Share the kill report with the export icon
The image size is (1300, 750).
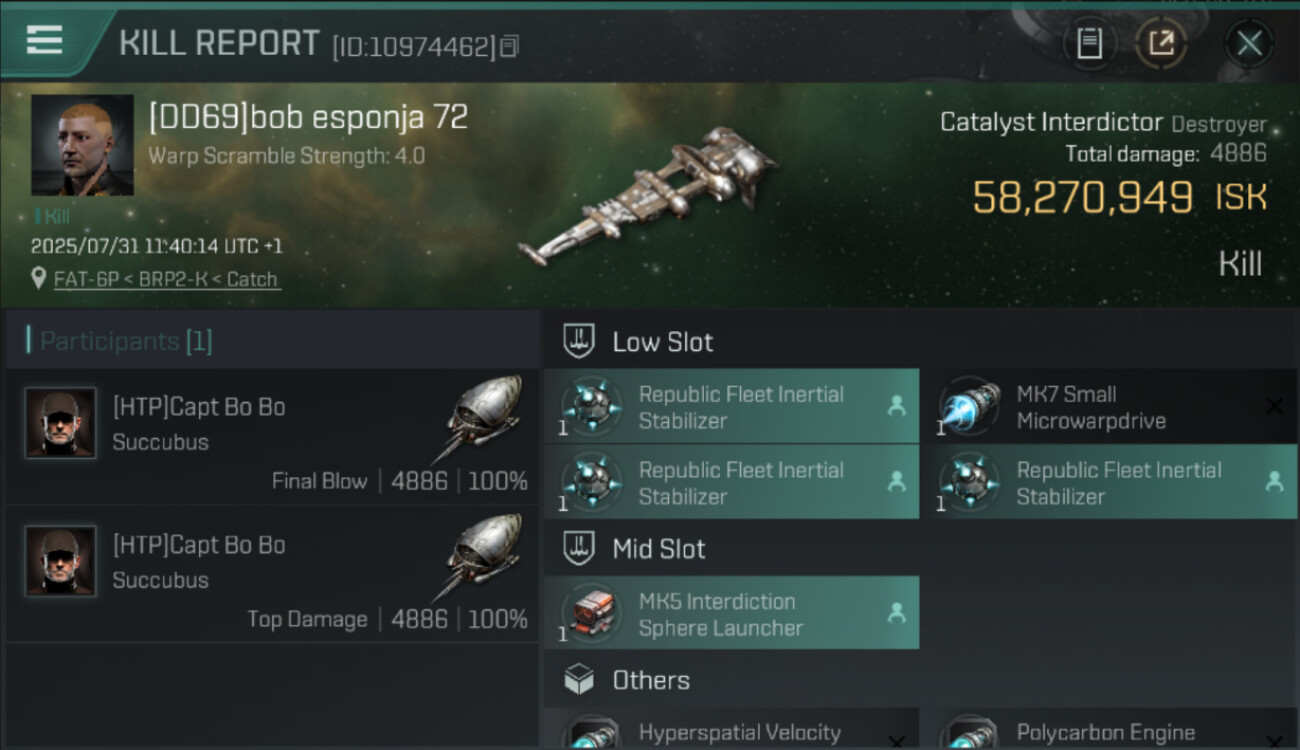(x=1161, y=43)
